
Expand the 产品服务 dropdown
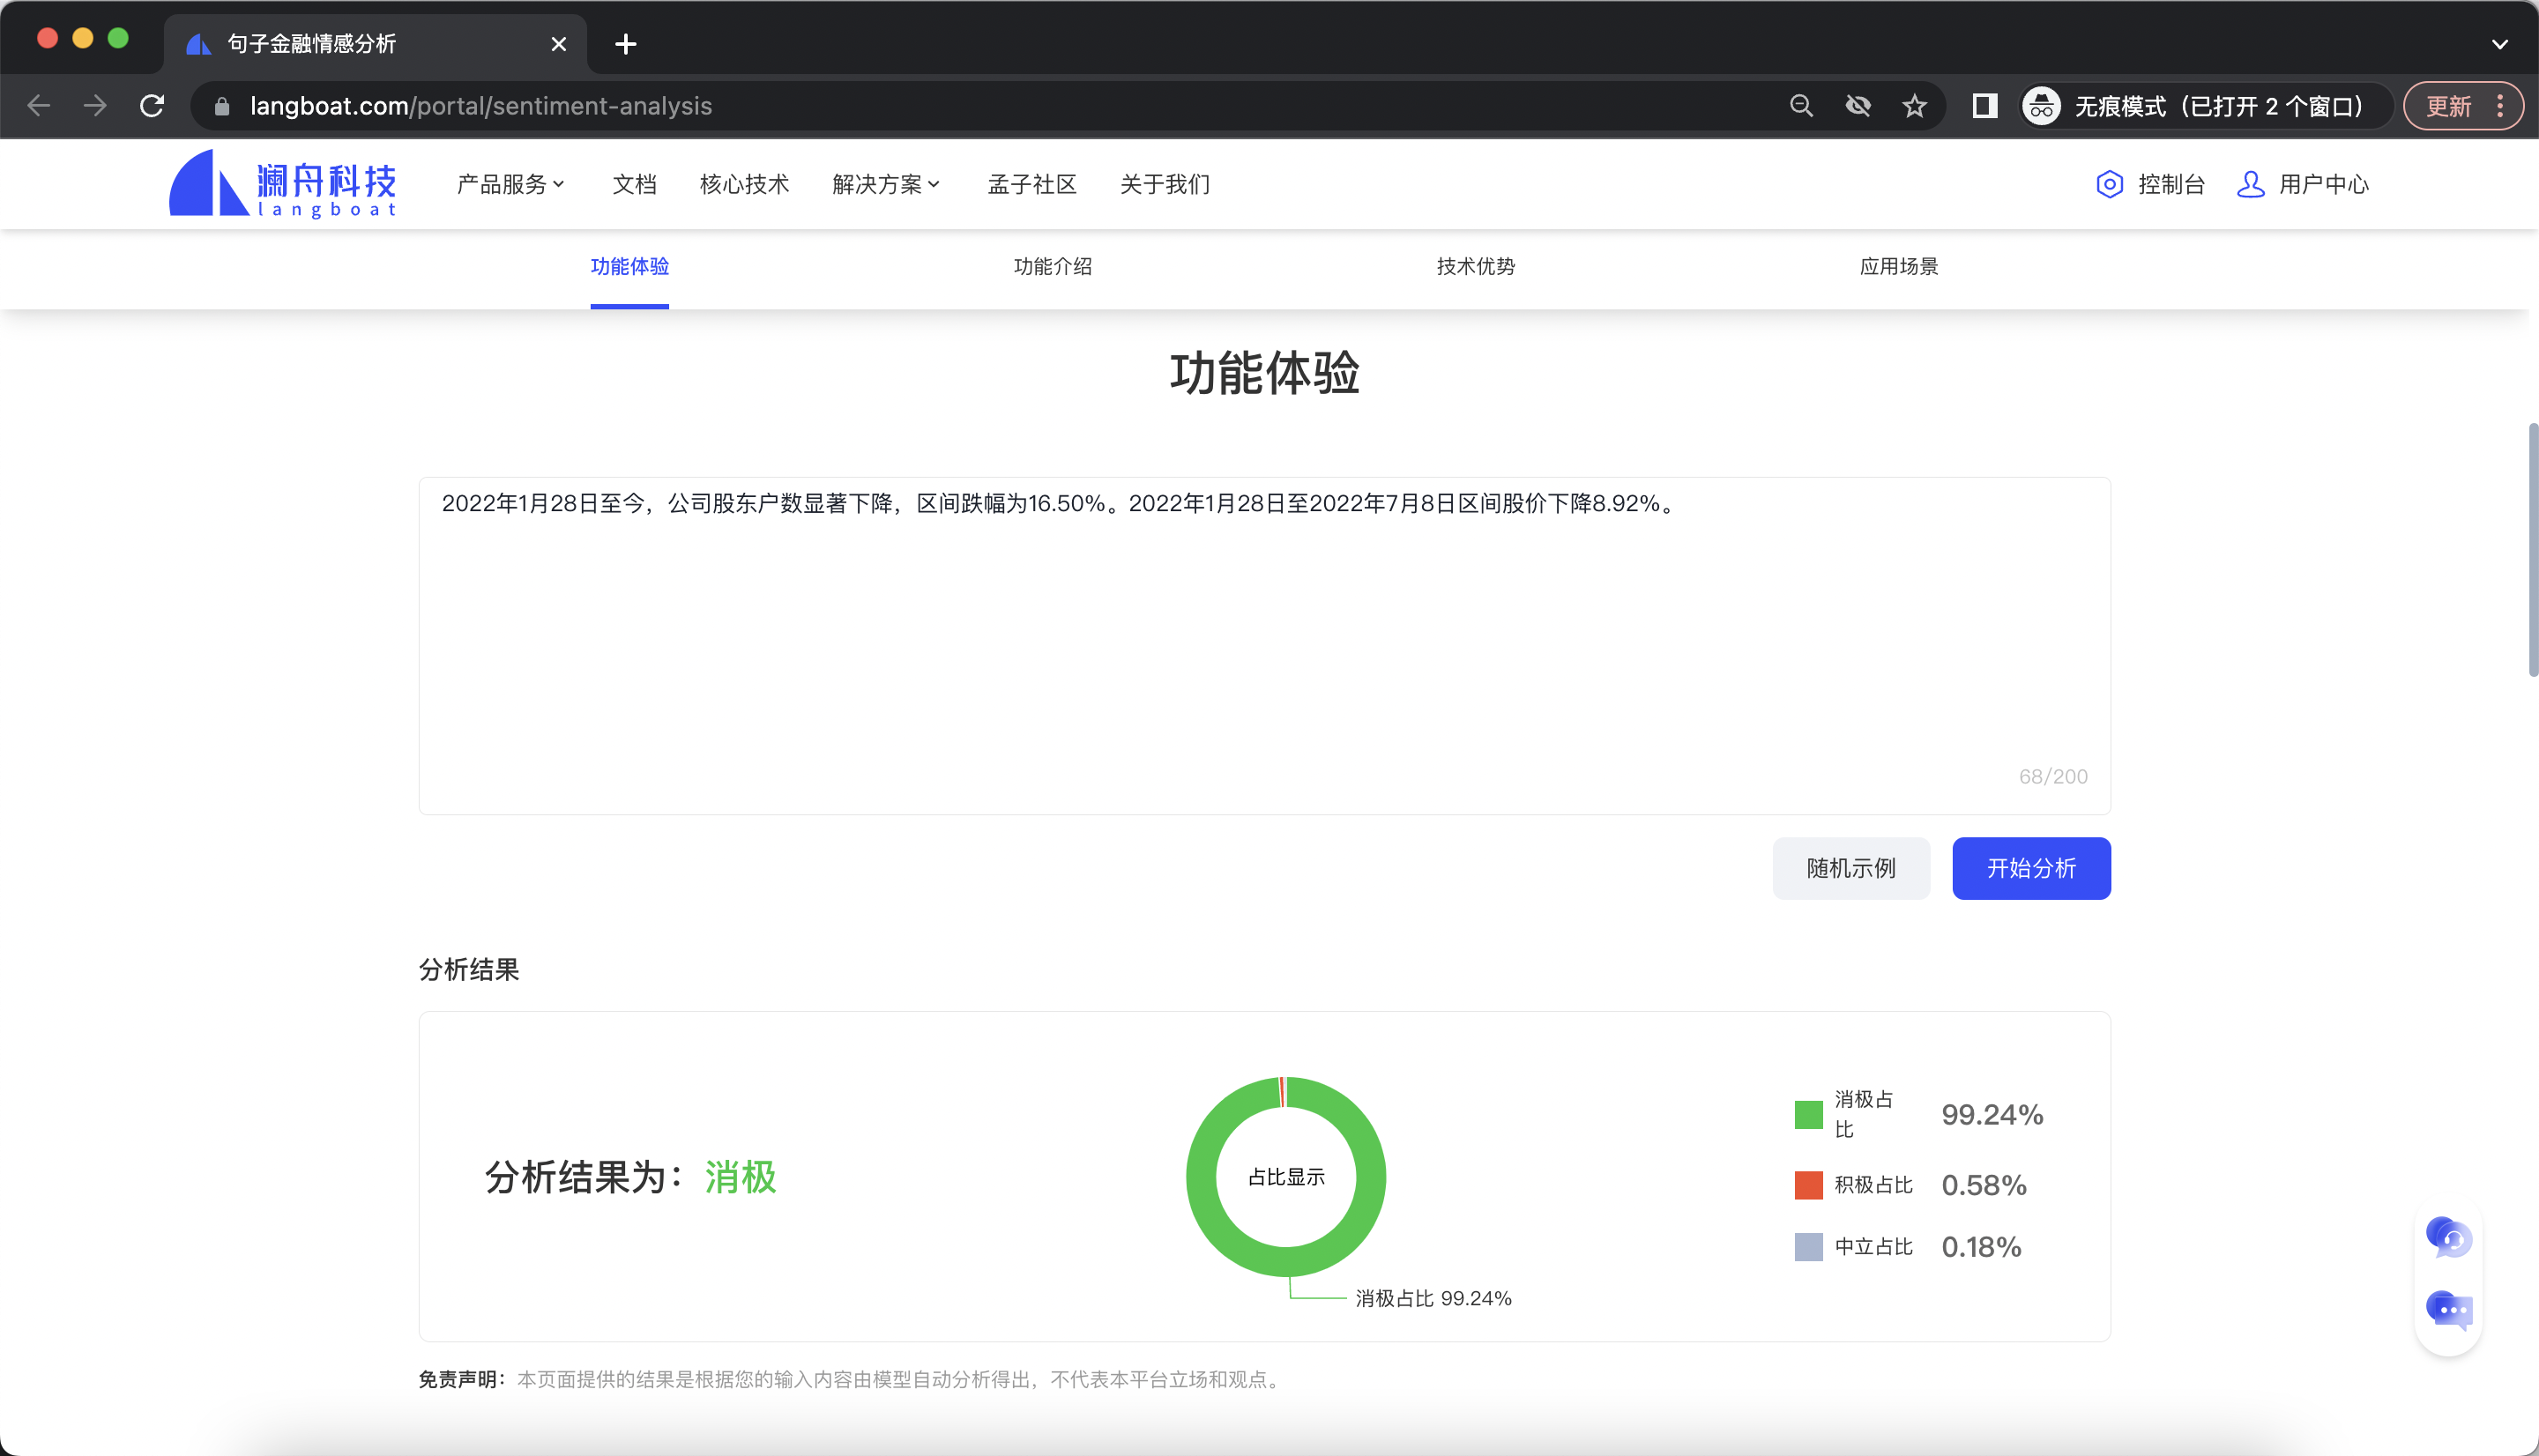tap(511, 184)
